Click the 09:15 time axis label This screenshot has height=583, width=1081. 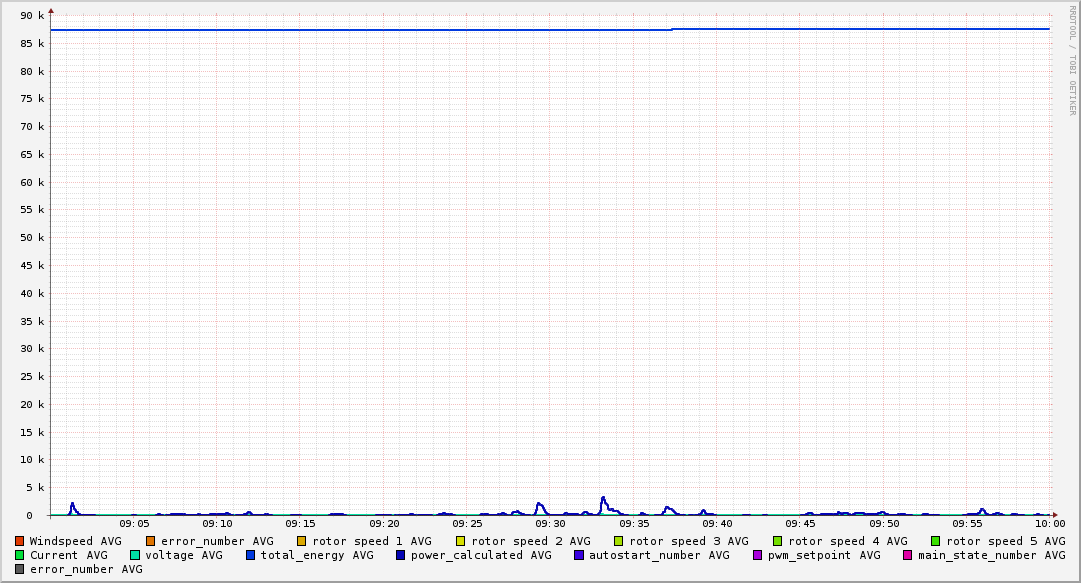click(301, 523)
